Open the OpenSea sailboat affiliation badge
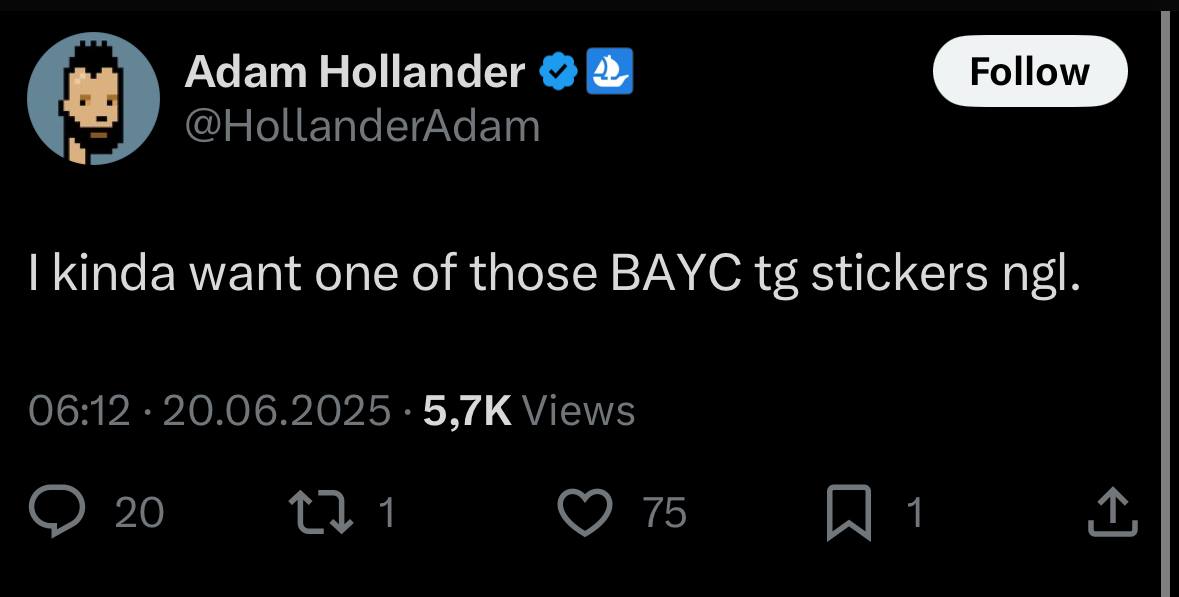This screenshot has width=1179, height=597. (x=609, y=71)
